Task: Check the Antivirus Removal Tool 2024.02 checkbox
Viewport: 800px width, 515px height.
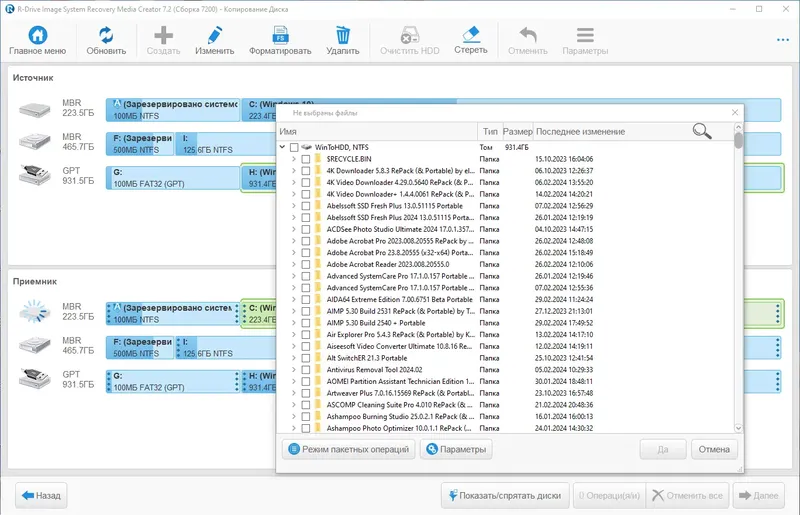Action: 306,370
